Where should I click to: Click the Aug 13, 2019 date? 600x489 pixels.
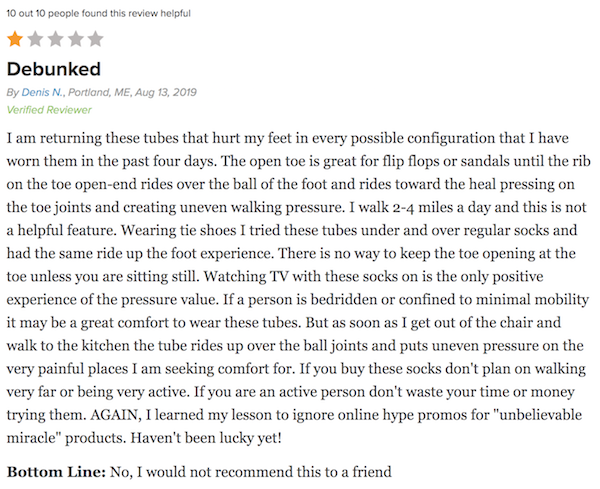coord(166,92)
